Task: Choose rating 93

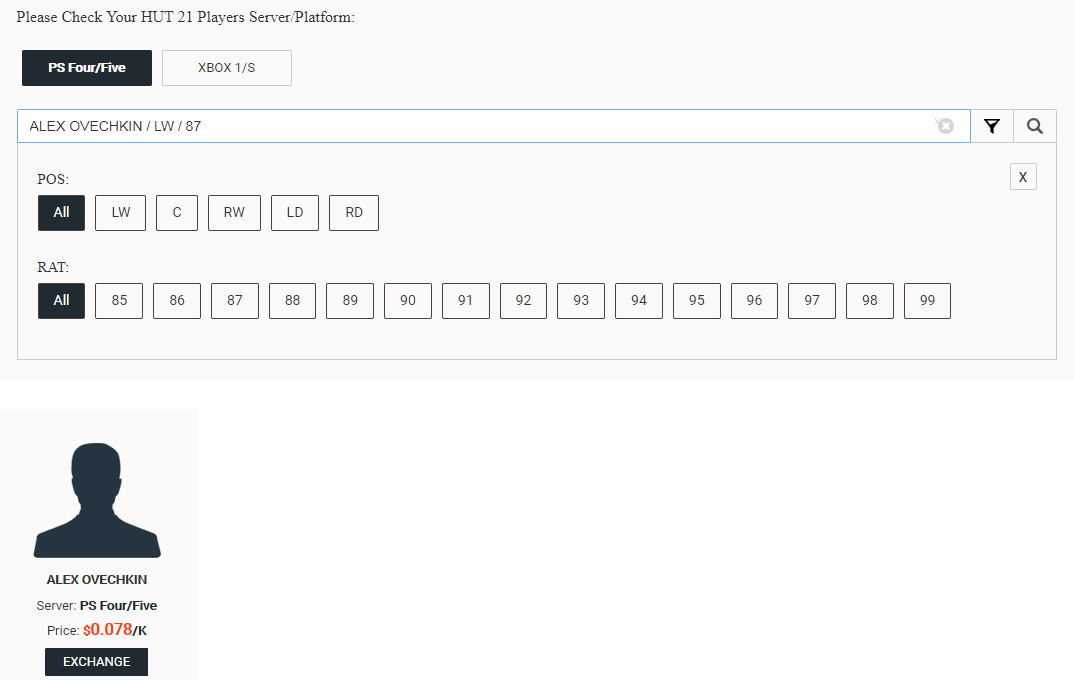Action: tap(581, 301)
